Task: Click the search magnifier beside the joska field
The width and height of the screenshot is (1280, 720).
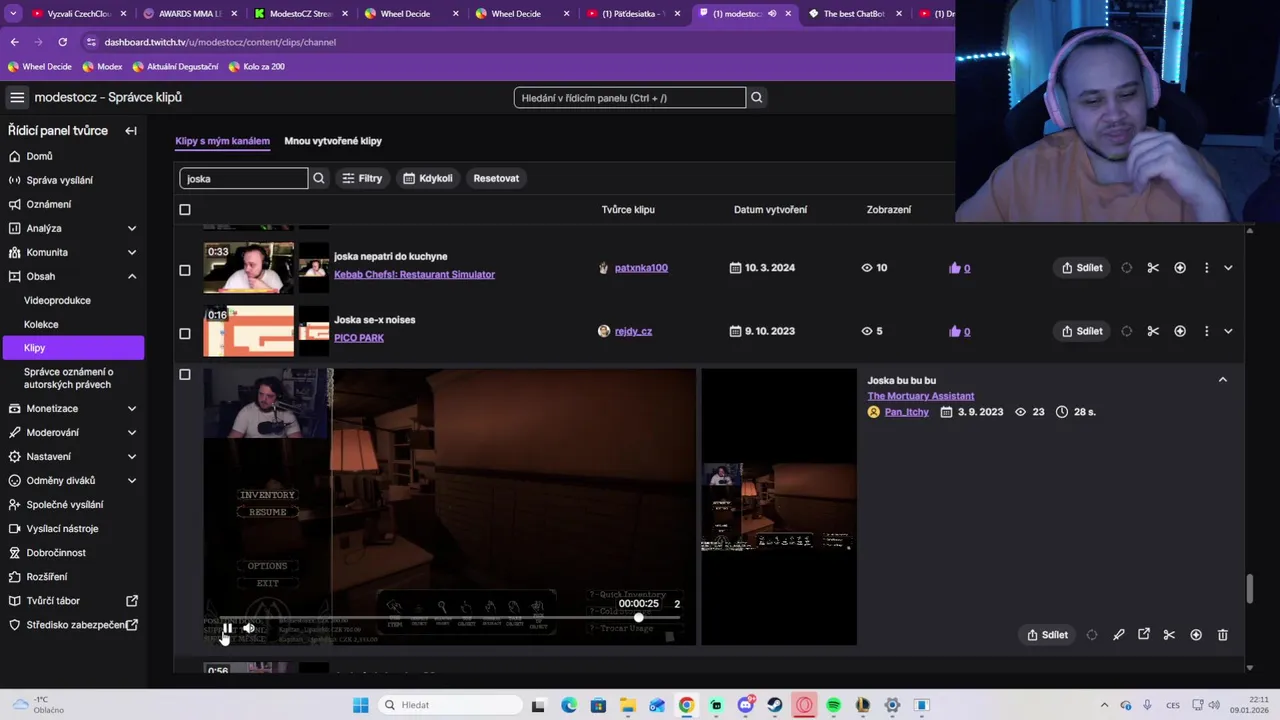Action: tap(319, 178)
